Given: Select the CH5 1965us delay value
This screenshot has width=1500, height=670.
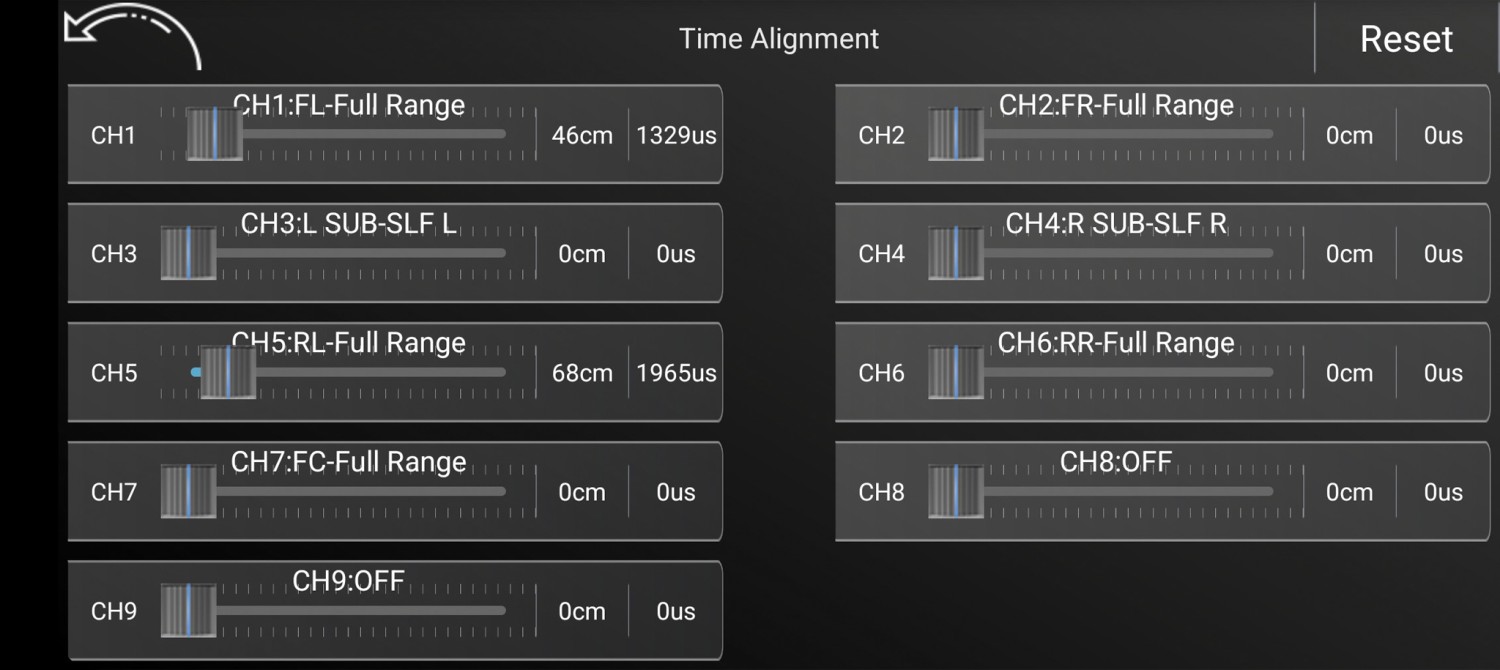Looking at the screenshot, I should [x=676, y=373].
